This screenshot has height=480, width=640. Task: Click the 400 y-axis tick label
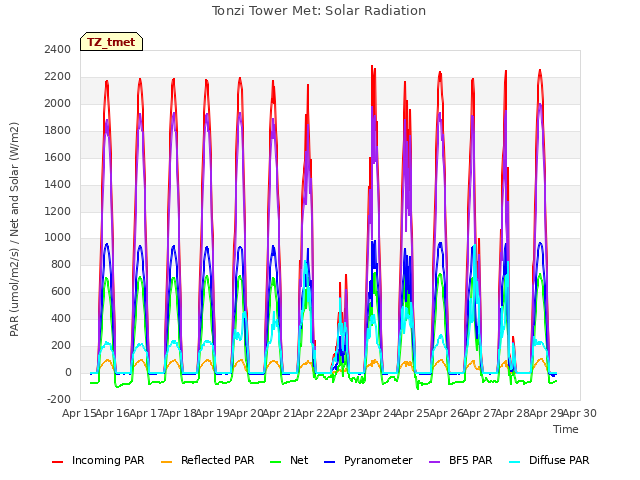[x=61, y=318]
